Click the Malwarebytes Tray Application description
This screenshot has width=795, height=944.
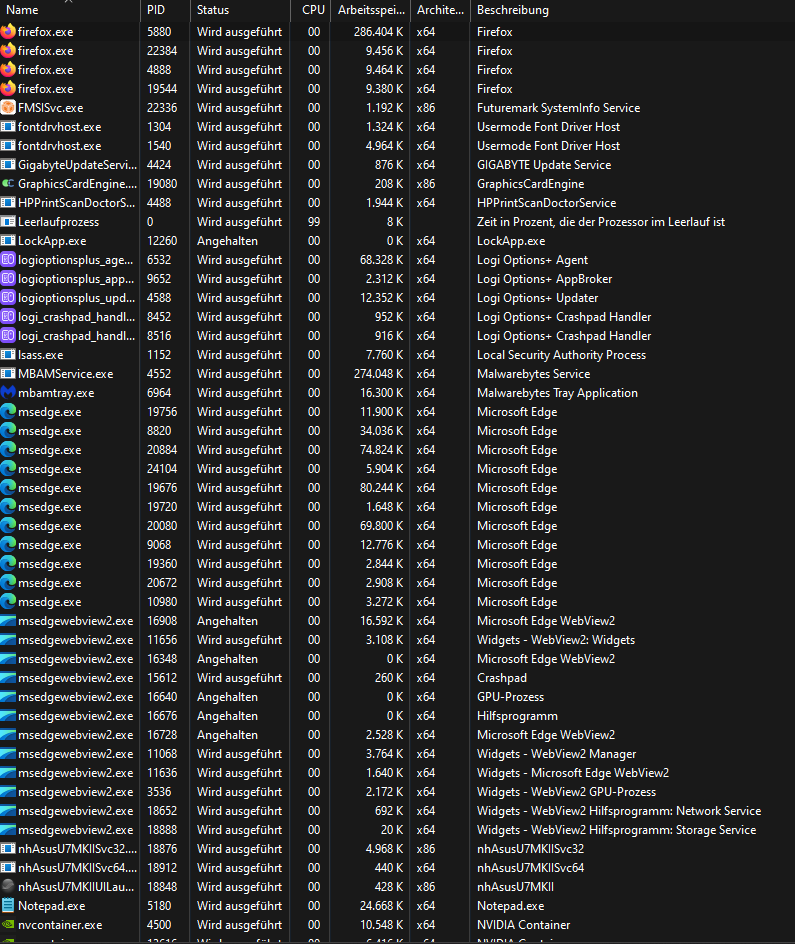click(x=557, y=393)
